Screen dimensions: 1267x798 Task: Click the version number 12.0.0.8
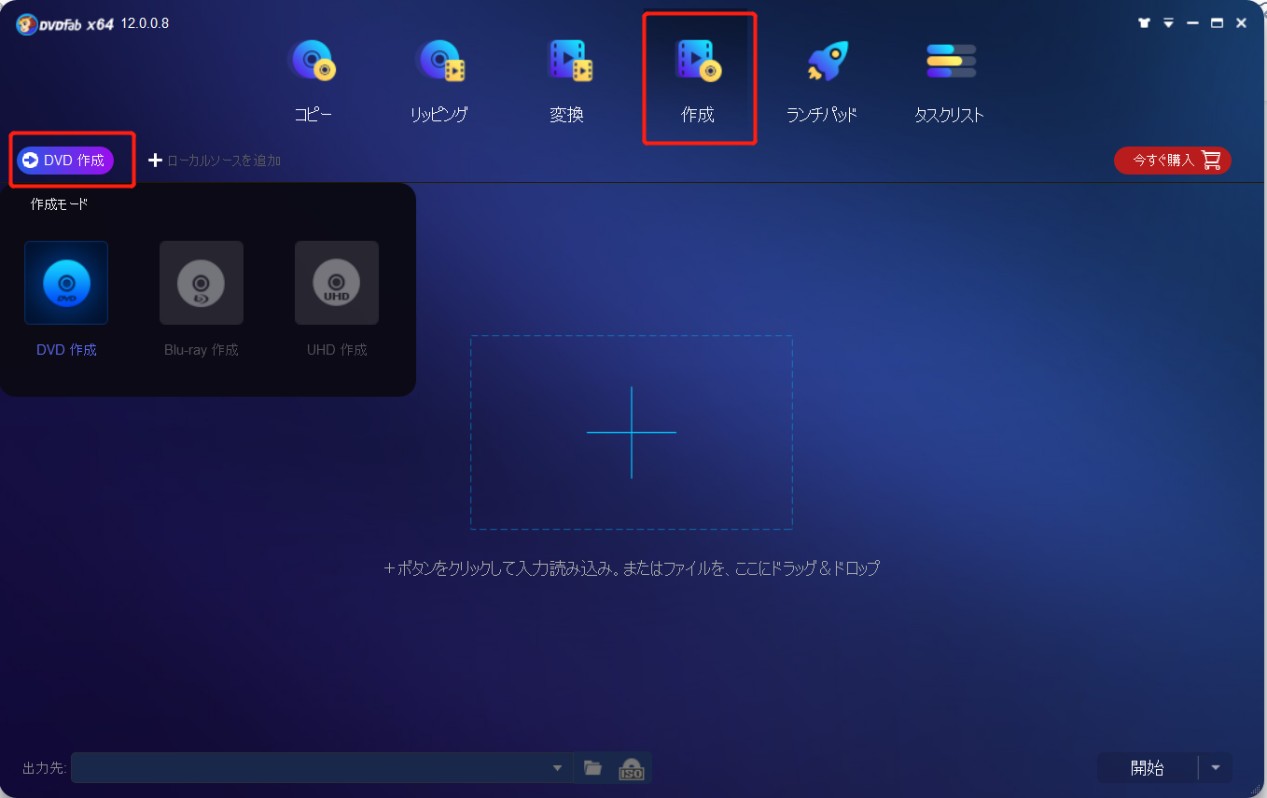tap(145, 23)
